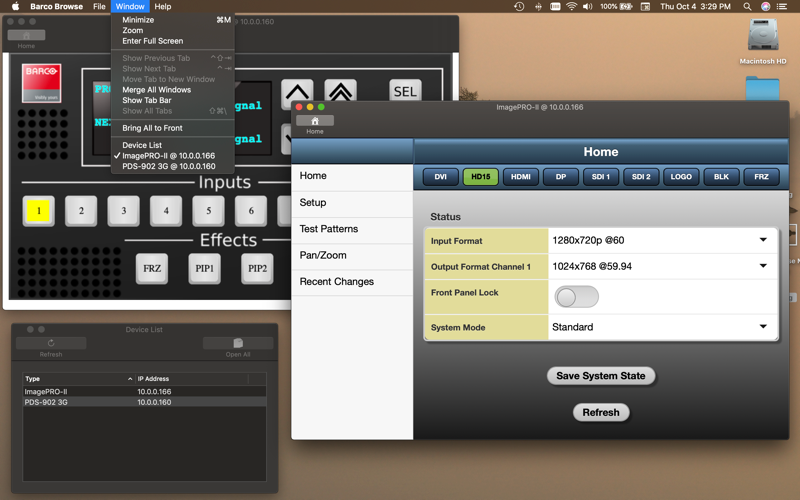Screen dimensions: 800x500
Task: Click Save System State button
Action: point(601,376)
